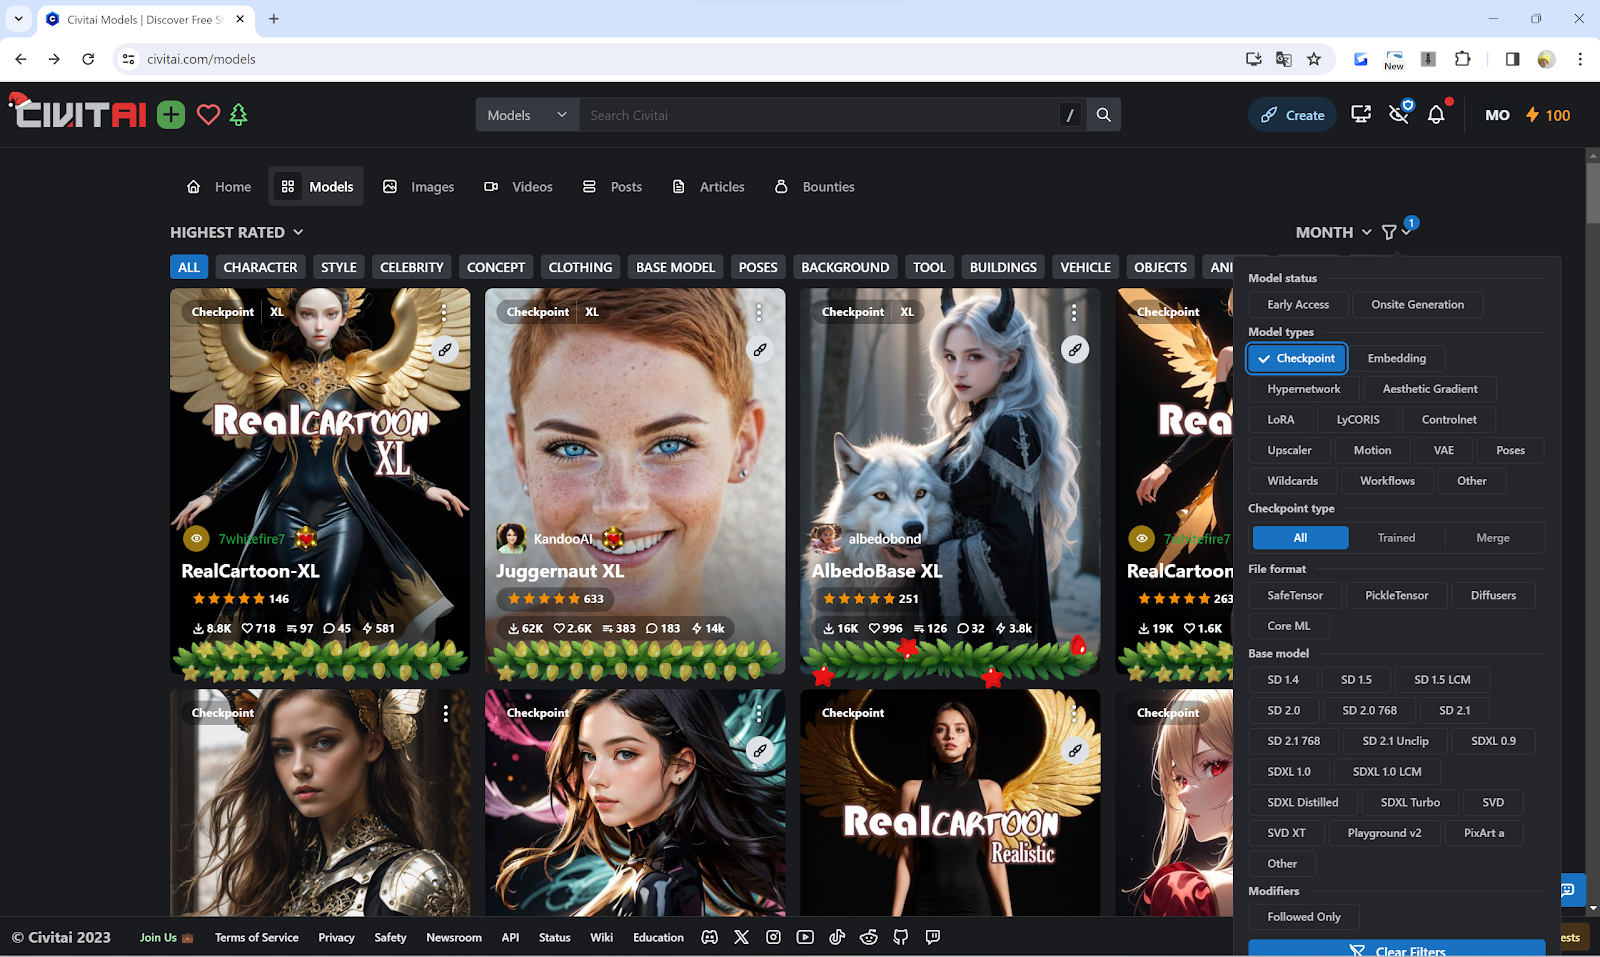Deselect the Checkpoint model type filter
Viewport: 1600px width, 957px height.
tap(1297, 358)
